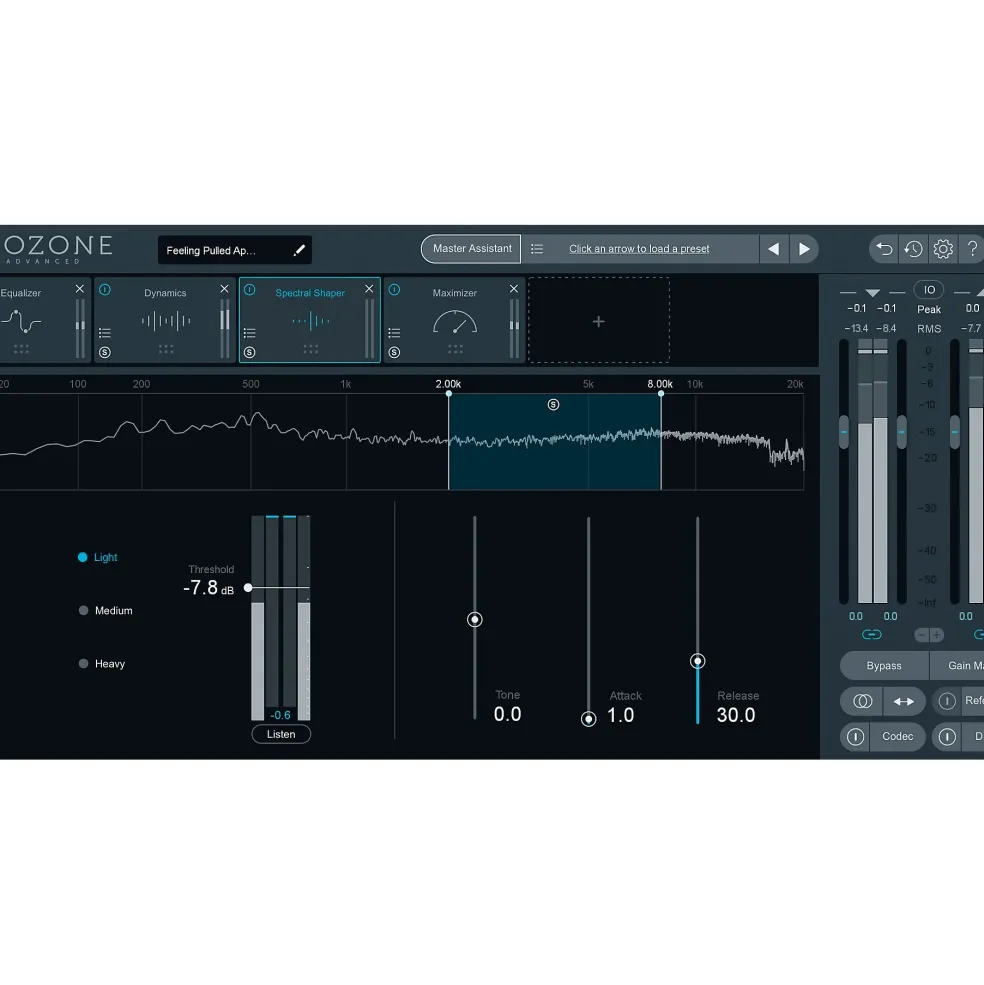This screenshot has height=985, width=984.
Task: Click the Tone slider handle
Action: click(x=475, y=619)
